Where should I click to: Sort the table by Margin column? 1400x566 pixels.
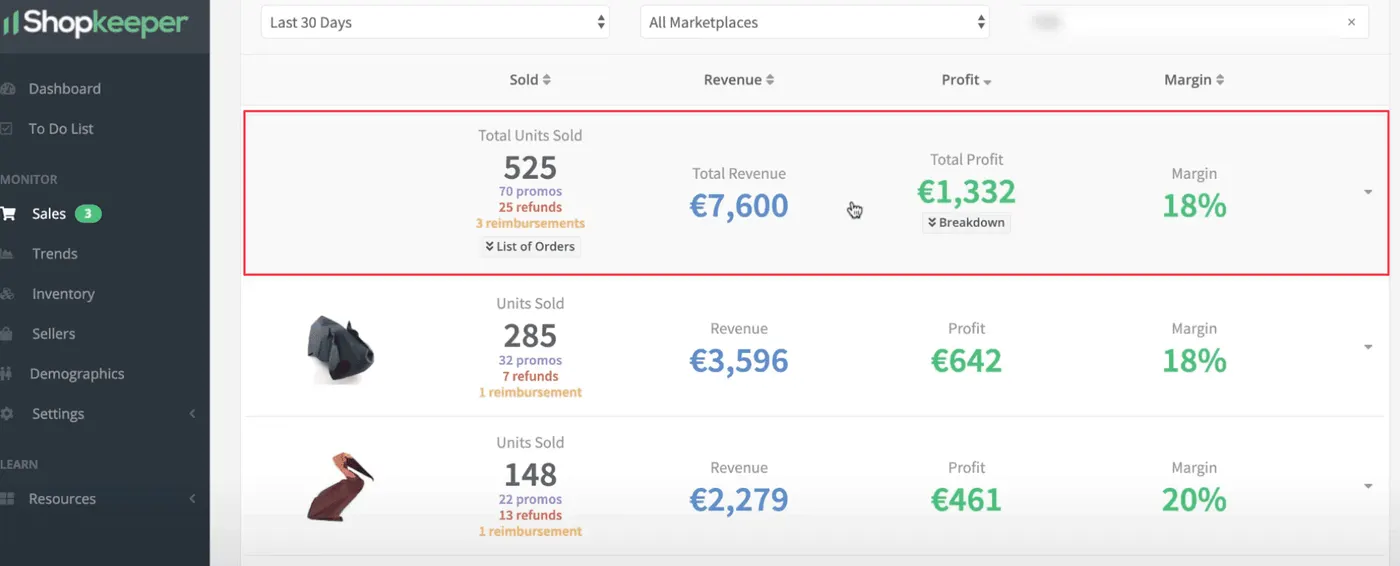click(1194, 80)
